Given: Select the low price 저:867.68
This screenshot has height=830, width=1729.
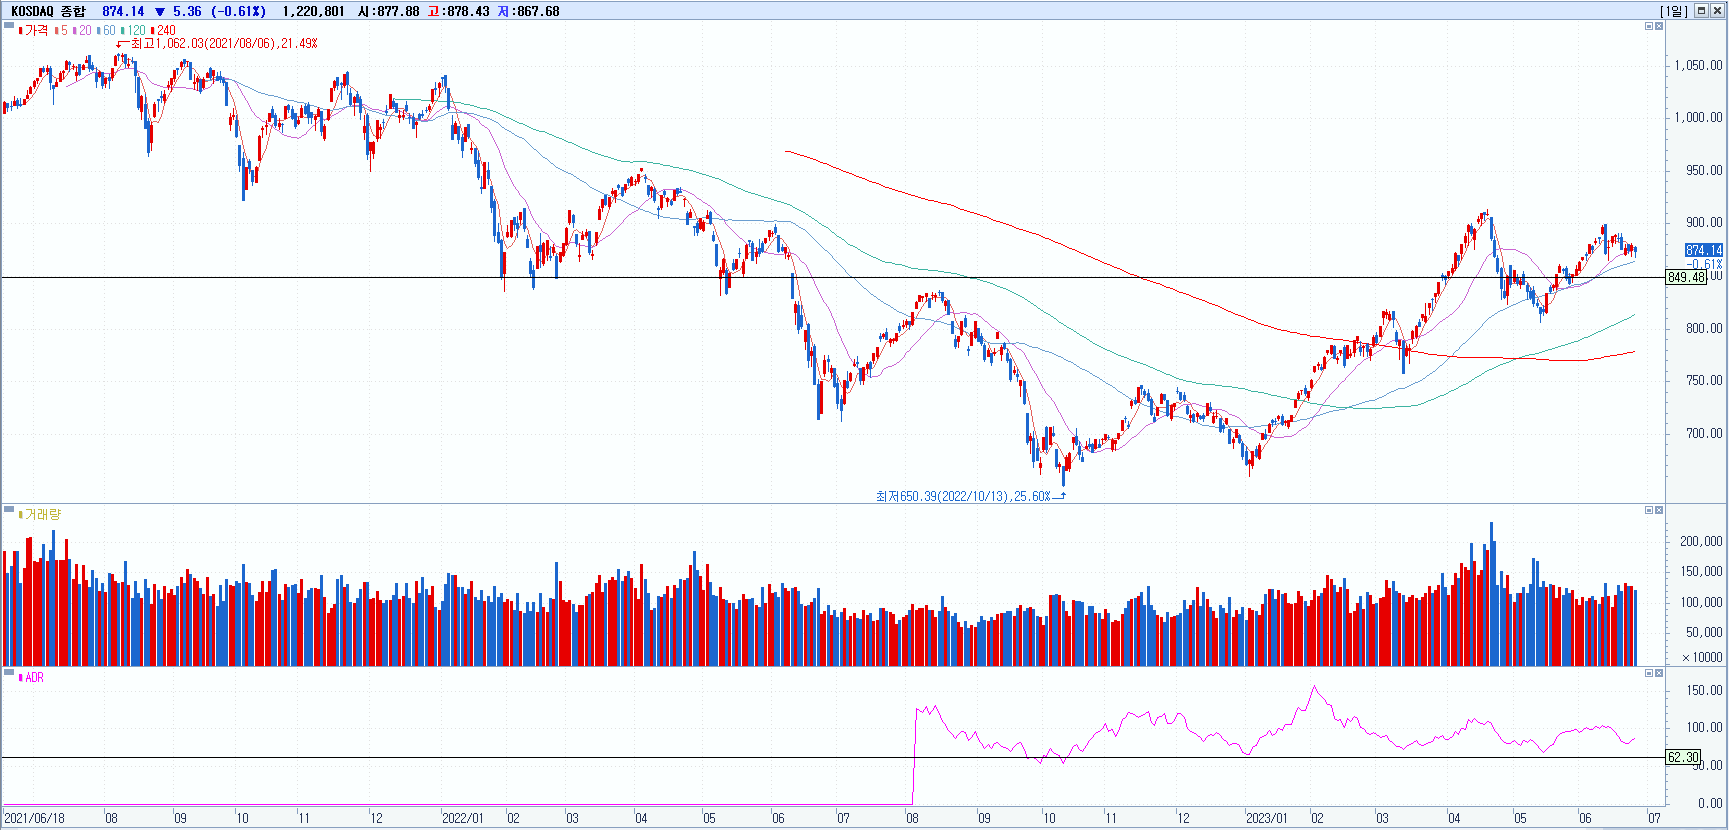Looking at the screenshot, I should tap(529, 11).
